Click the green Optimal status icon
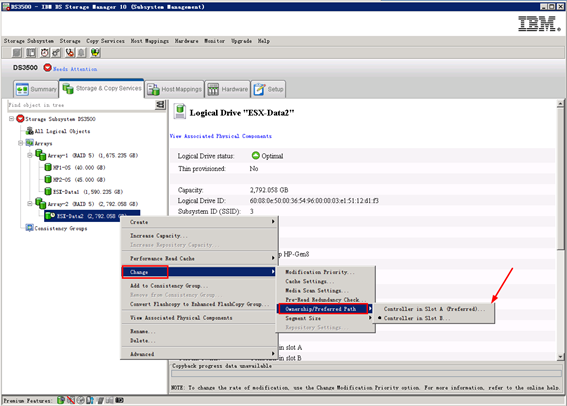Viewport: 567px width, 406px height. point(255,155)
